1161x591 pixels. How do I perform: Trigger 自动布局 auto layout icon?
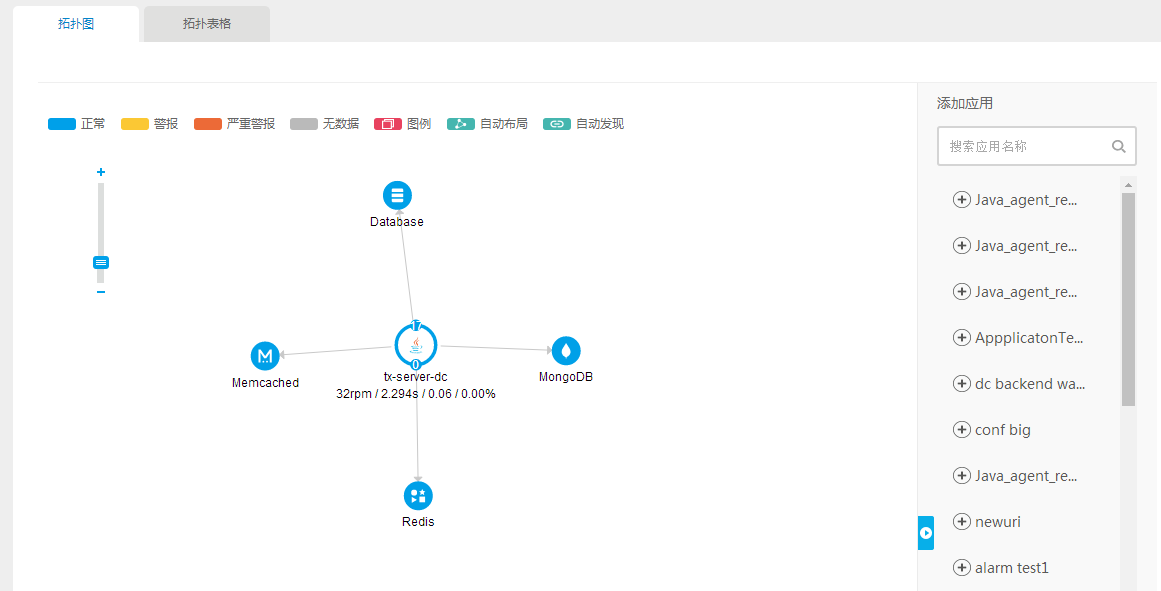click(460, 124)
